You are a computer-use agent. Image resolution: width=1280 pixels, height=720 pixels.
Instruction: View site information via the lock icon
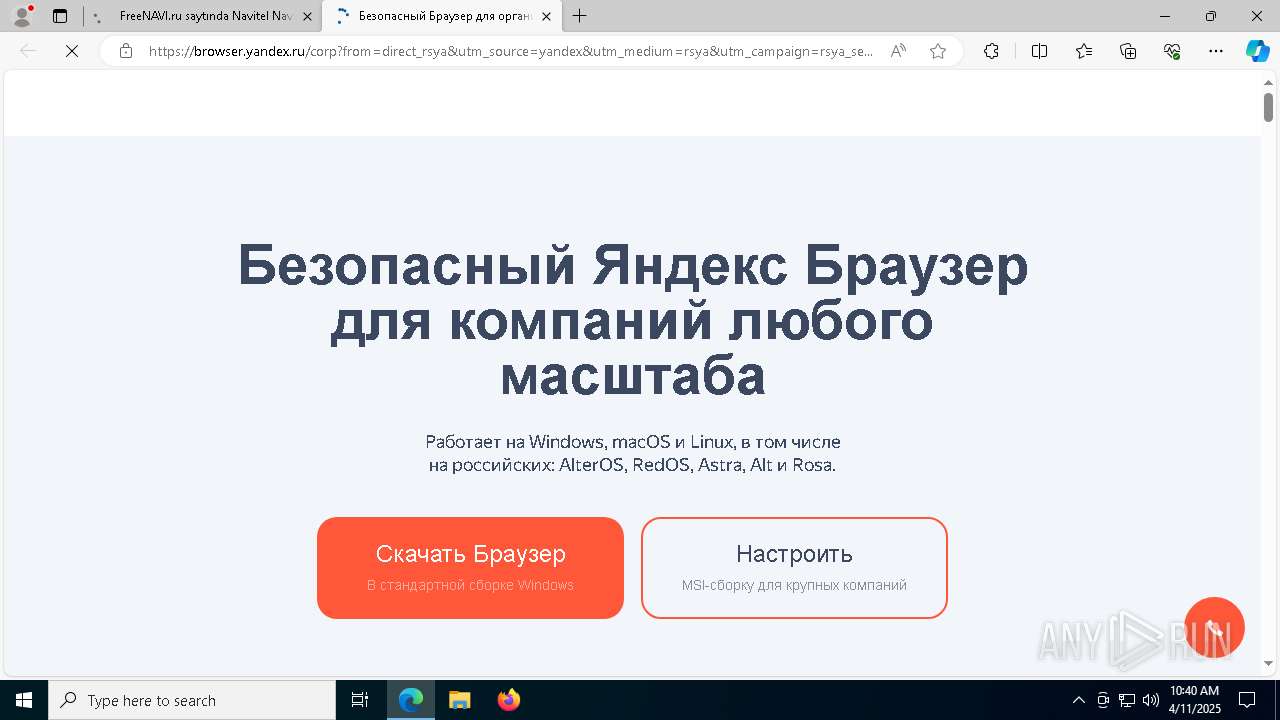tap(126, 51)
